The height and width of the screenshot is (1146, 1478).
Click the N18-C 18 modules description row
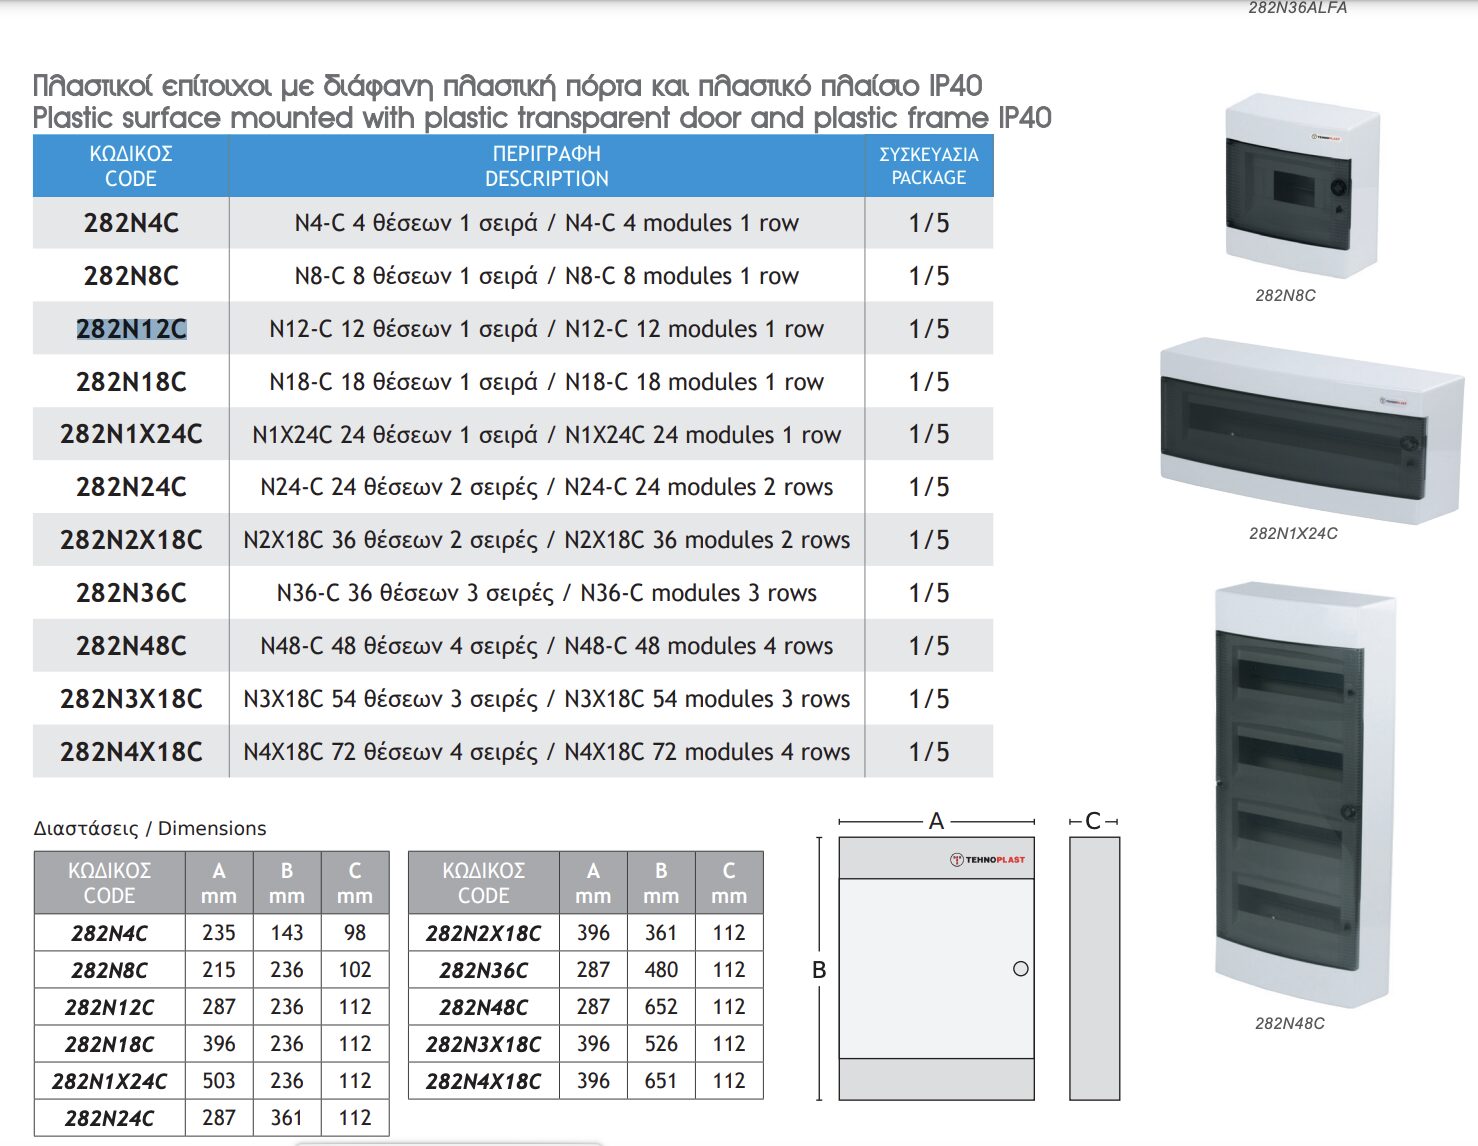tap(546, 382)
